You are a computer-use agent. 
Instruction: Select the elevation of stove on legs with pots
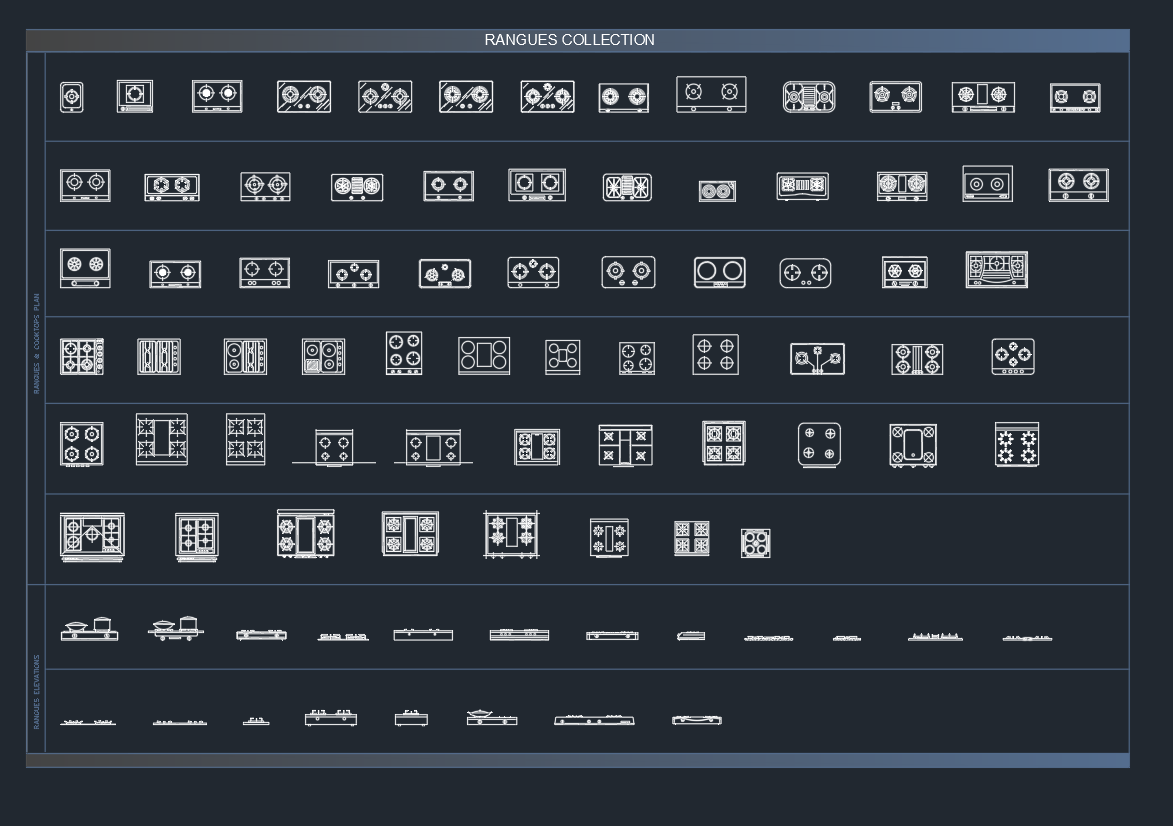(176, 628)
